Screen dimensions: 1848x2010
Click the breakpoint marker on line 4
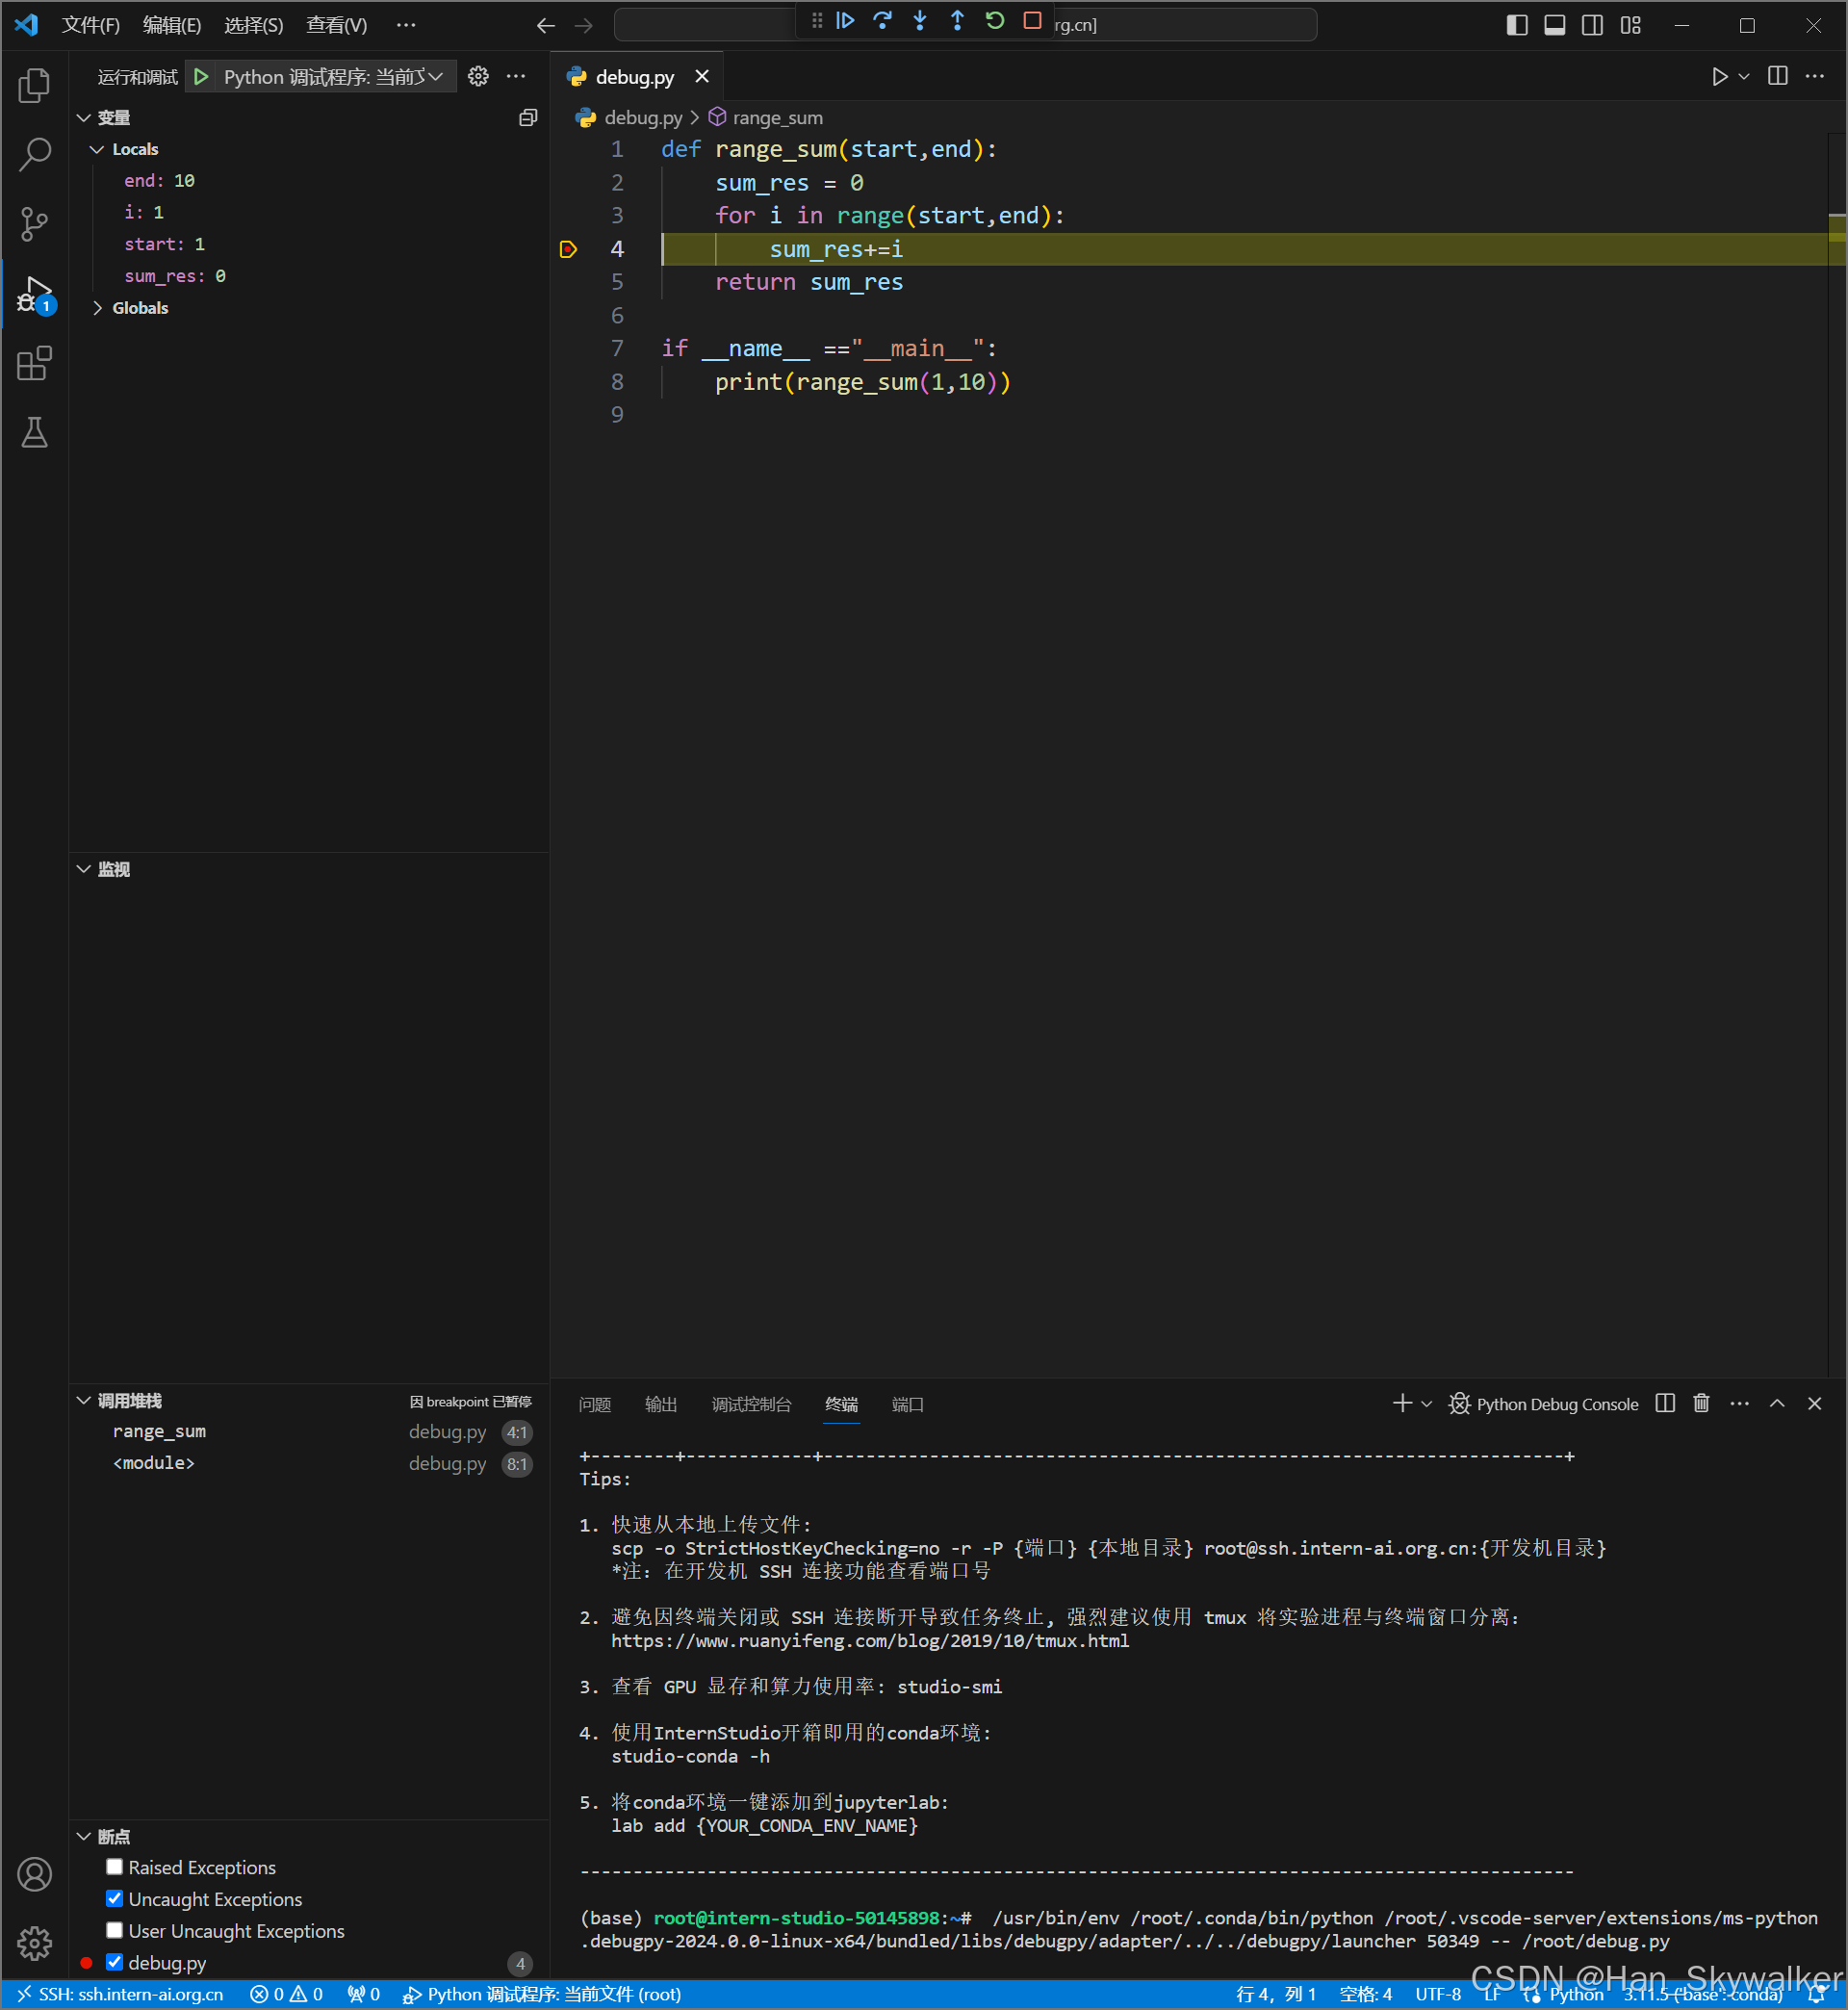click(x=568, y=249)
